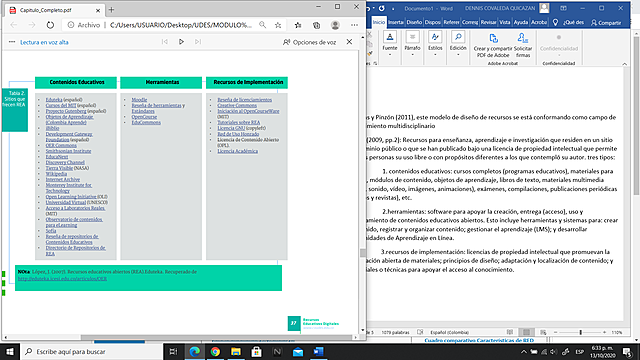This screenshot has height=360, width=640.
Task: Click the Internet Archive link
Action: tap(63, 180)
